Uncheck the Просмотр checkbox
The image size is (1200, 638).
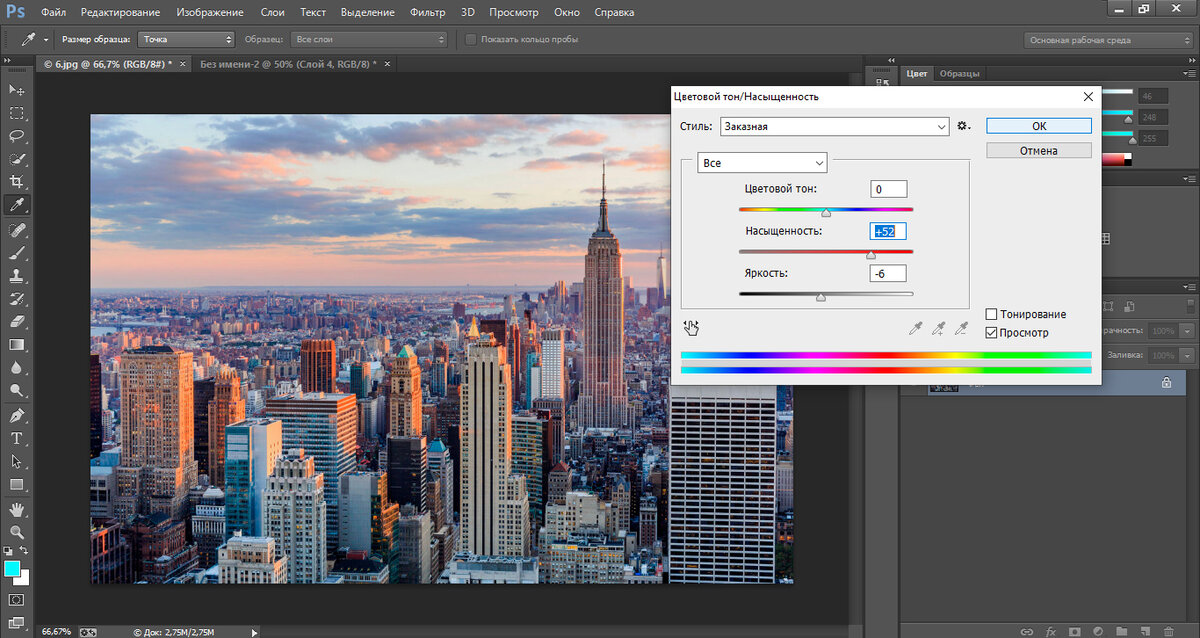991,332
